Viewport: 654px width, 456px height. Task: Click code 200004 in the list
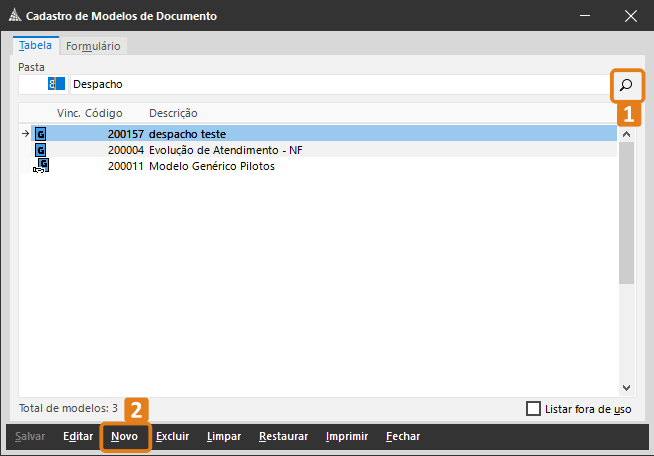coord(126,150)
